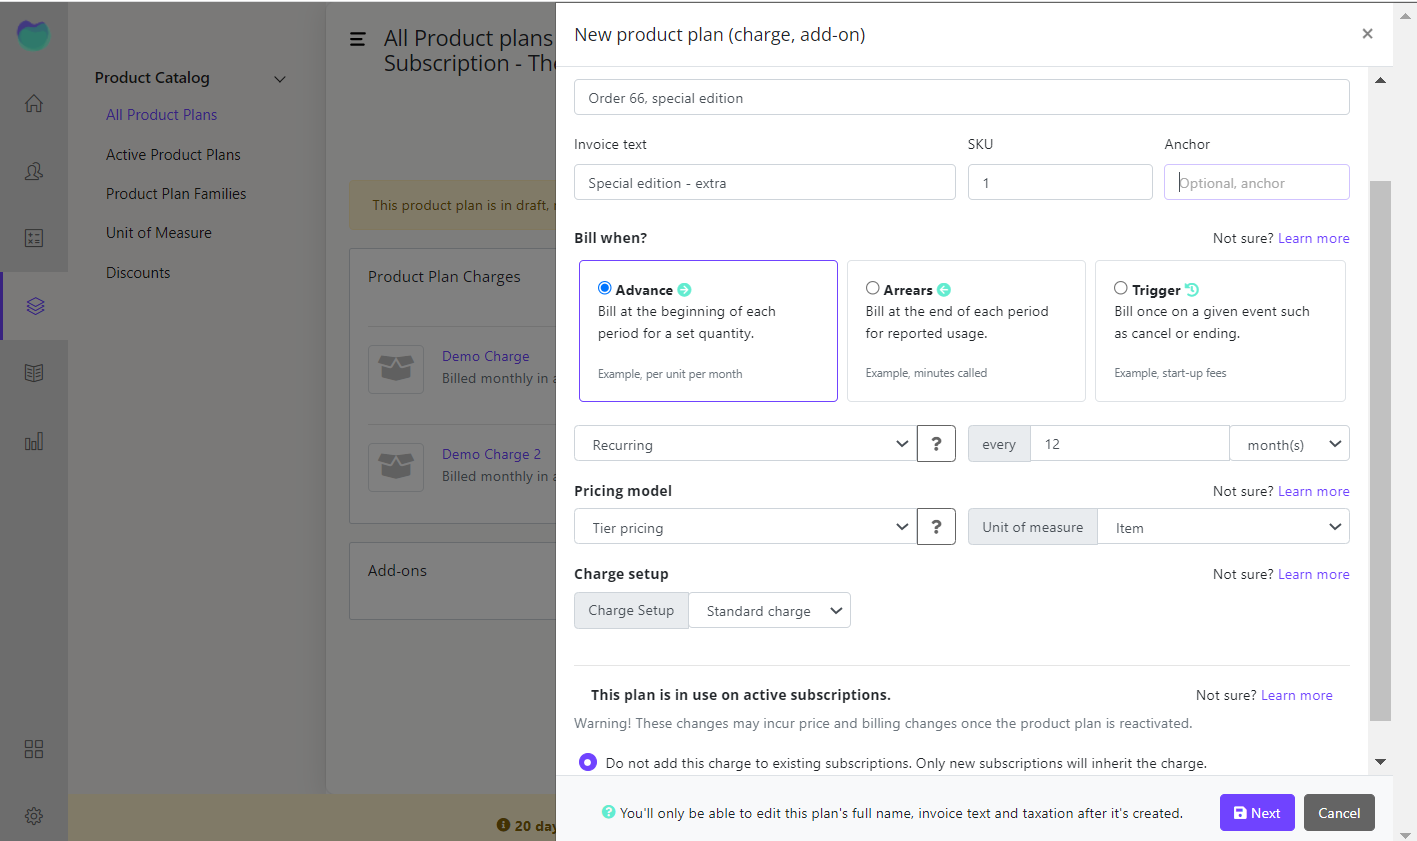Open the customers icon in sidebar

pyautogui.click(x=34, y=171)
